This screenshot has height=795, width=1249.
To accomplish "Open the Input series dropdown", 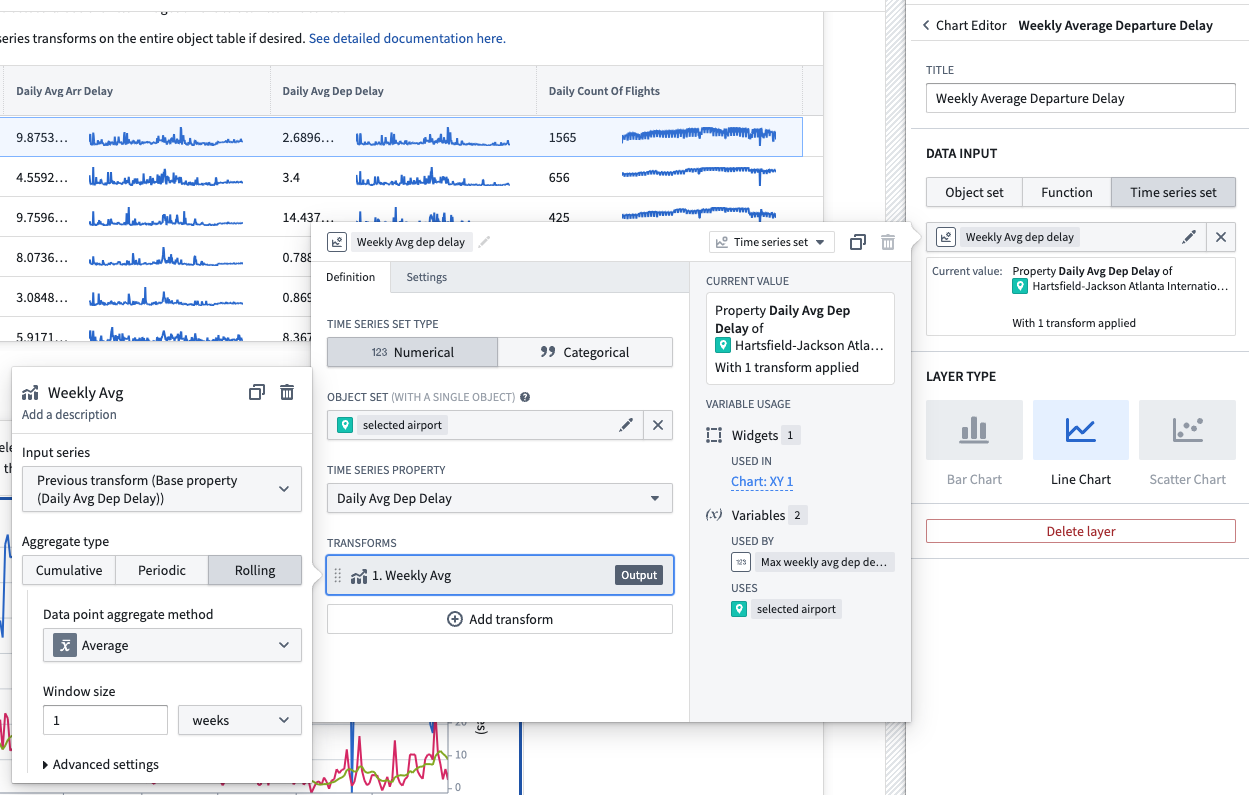I will click(x=162, y=489).
